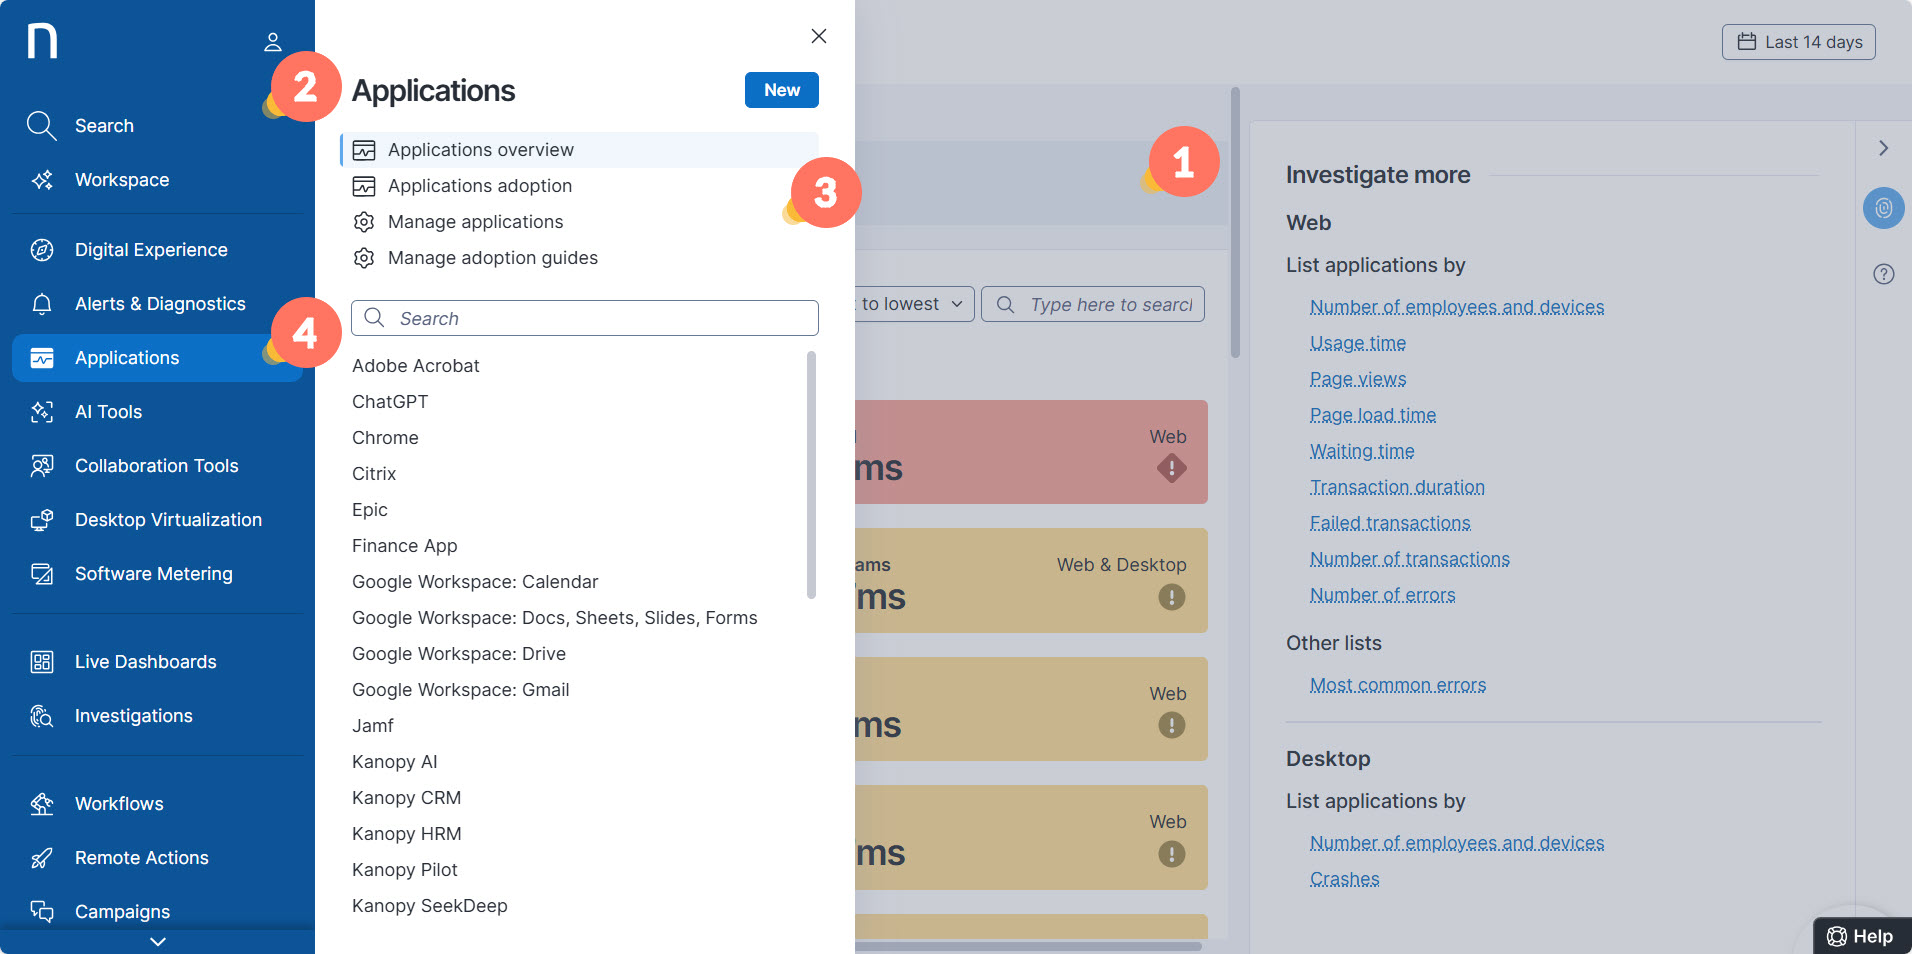
Task: Select ChatGPT from the applications list
Action: 390,402
